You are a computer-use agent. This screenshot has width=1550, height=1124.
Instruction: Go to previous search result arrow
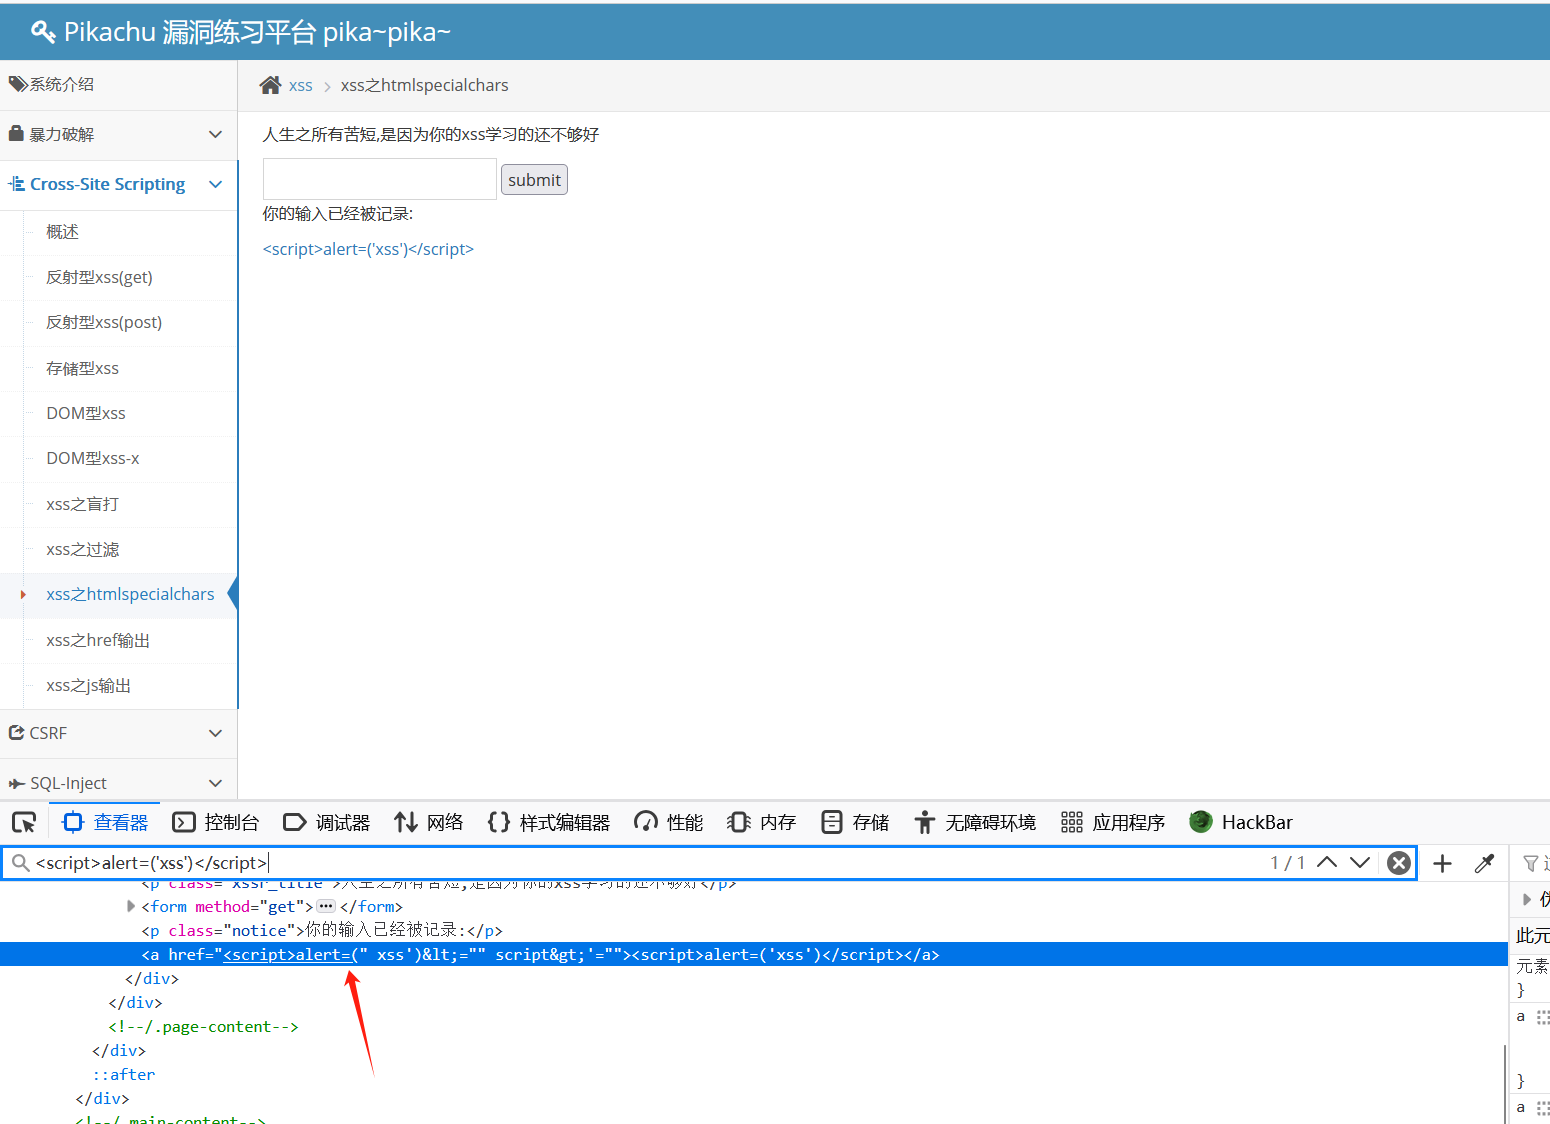[x=1327, y=863]
